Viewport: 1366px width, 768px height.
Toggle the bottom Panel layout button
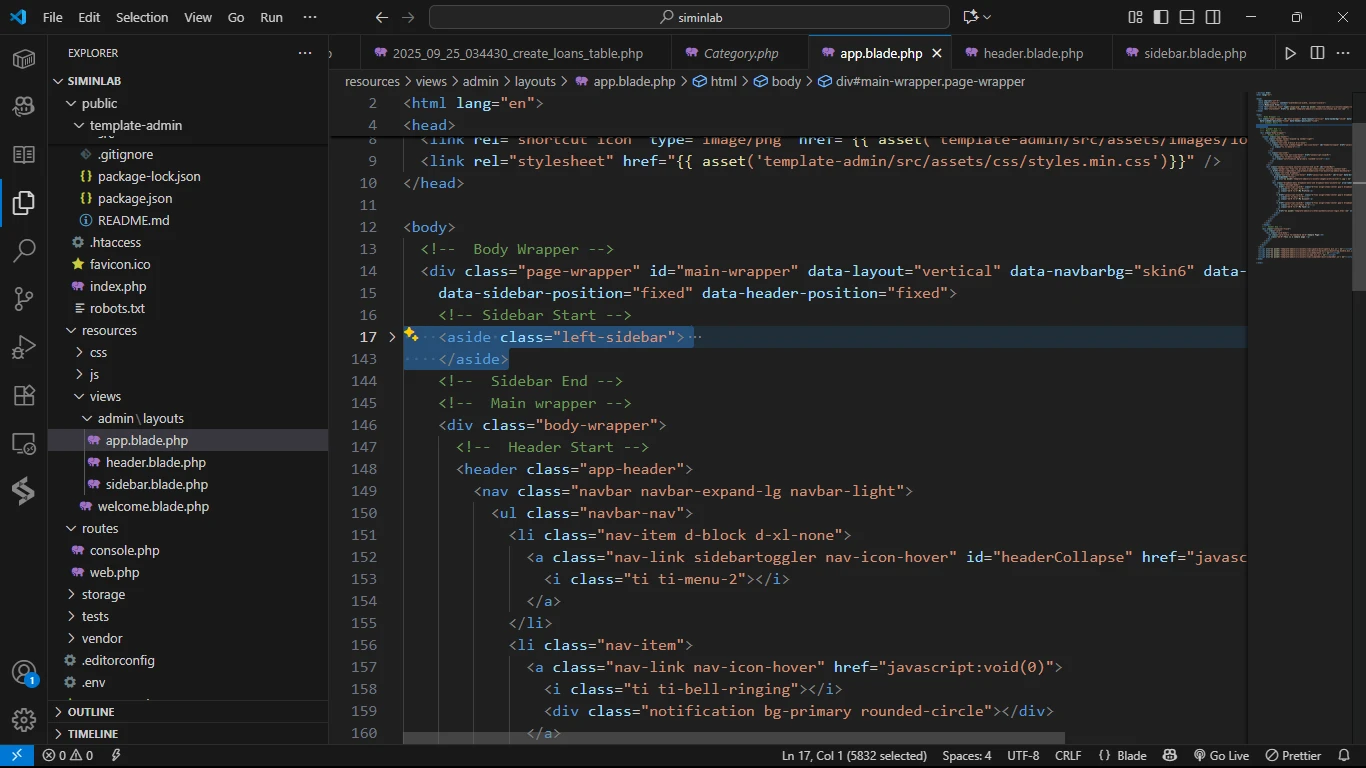pyautogui.click(x=1187, y=17)
